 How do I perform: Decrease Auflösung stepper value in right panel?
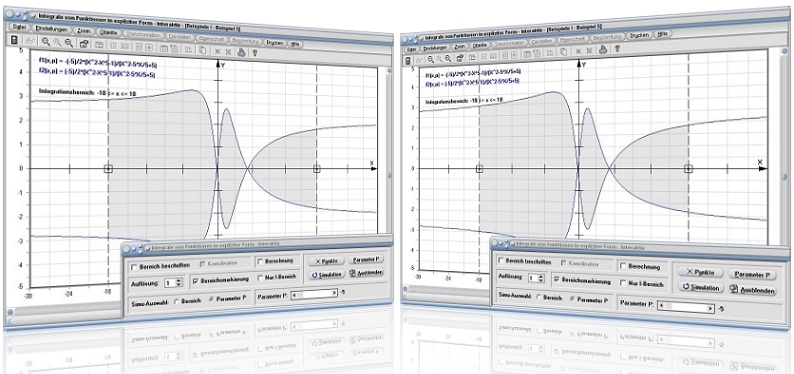coord(541,280)
